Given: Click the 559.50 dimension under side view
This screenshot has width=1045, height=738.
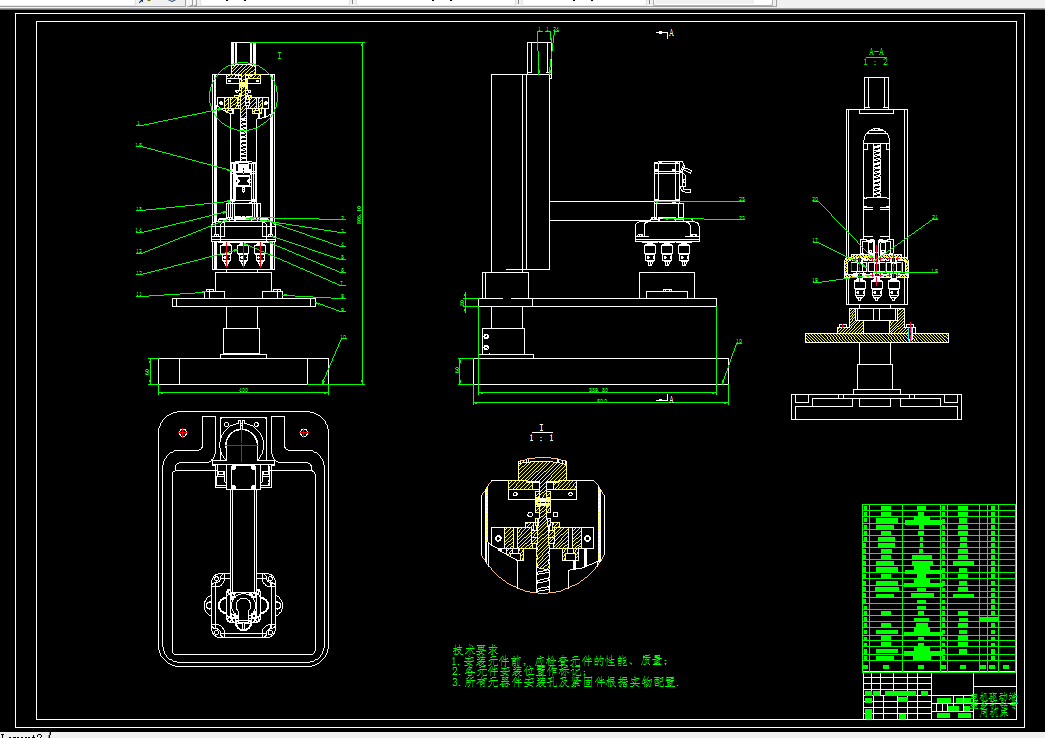Looking at the screenshot, I should click(x=598, y=390).
